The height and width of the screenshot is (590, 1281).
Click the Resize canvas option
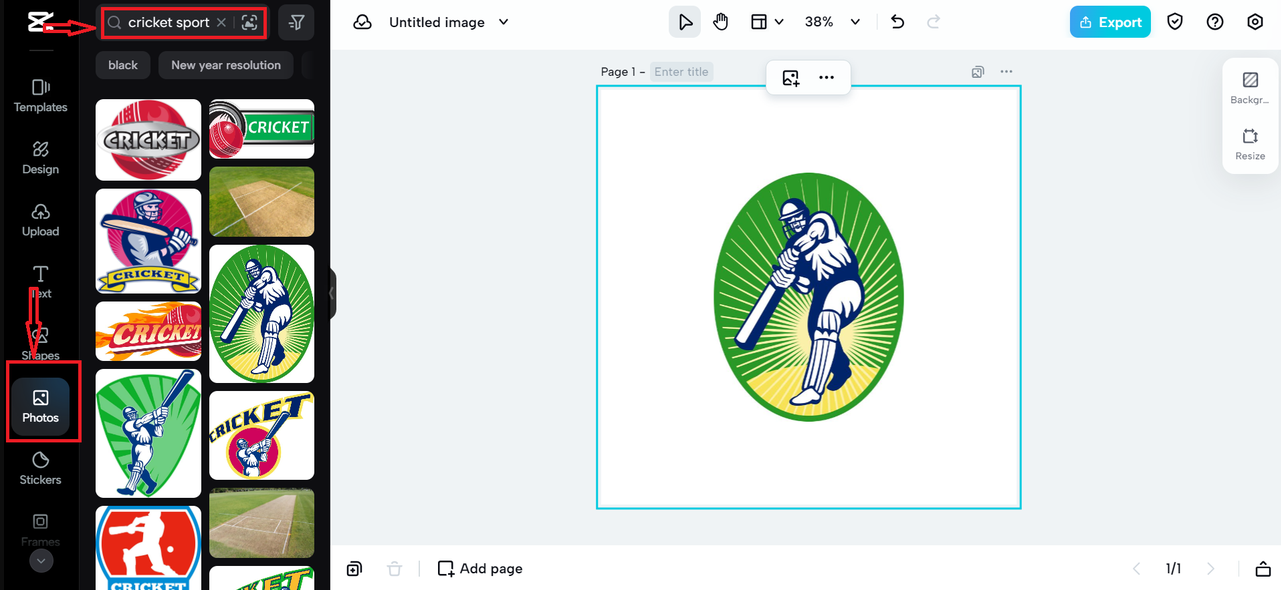click(x=1250, y=145)
